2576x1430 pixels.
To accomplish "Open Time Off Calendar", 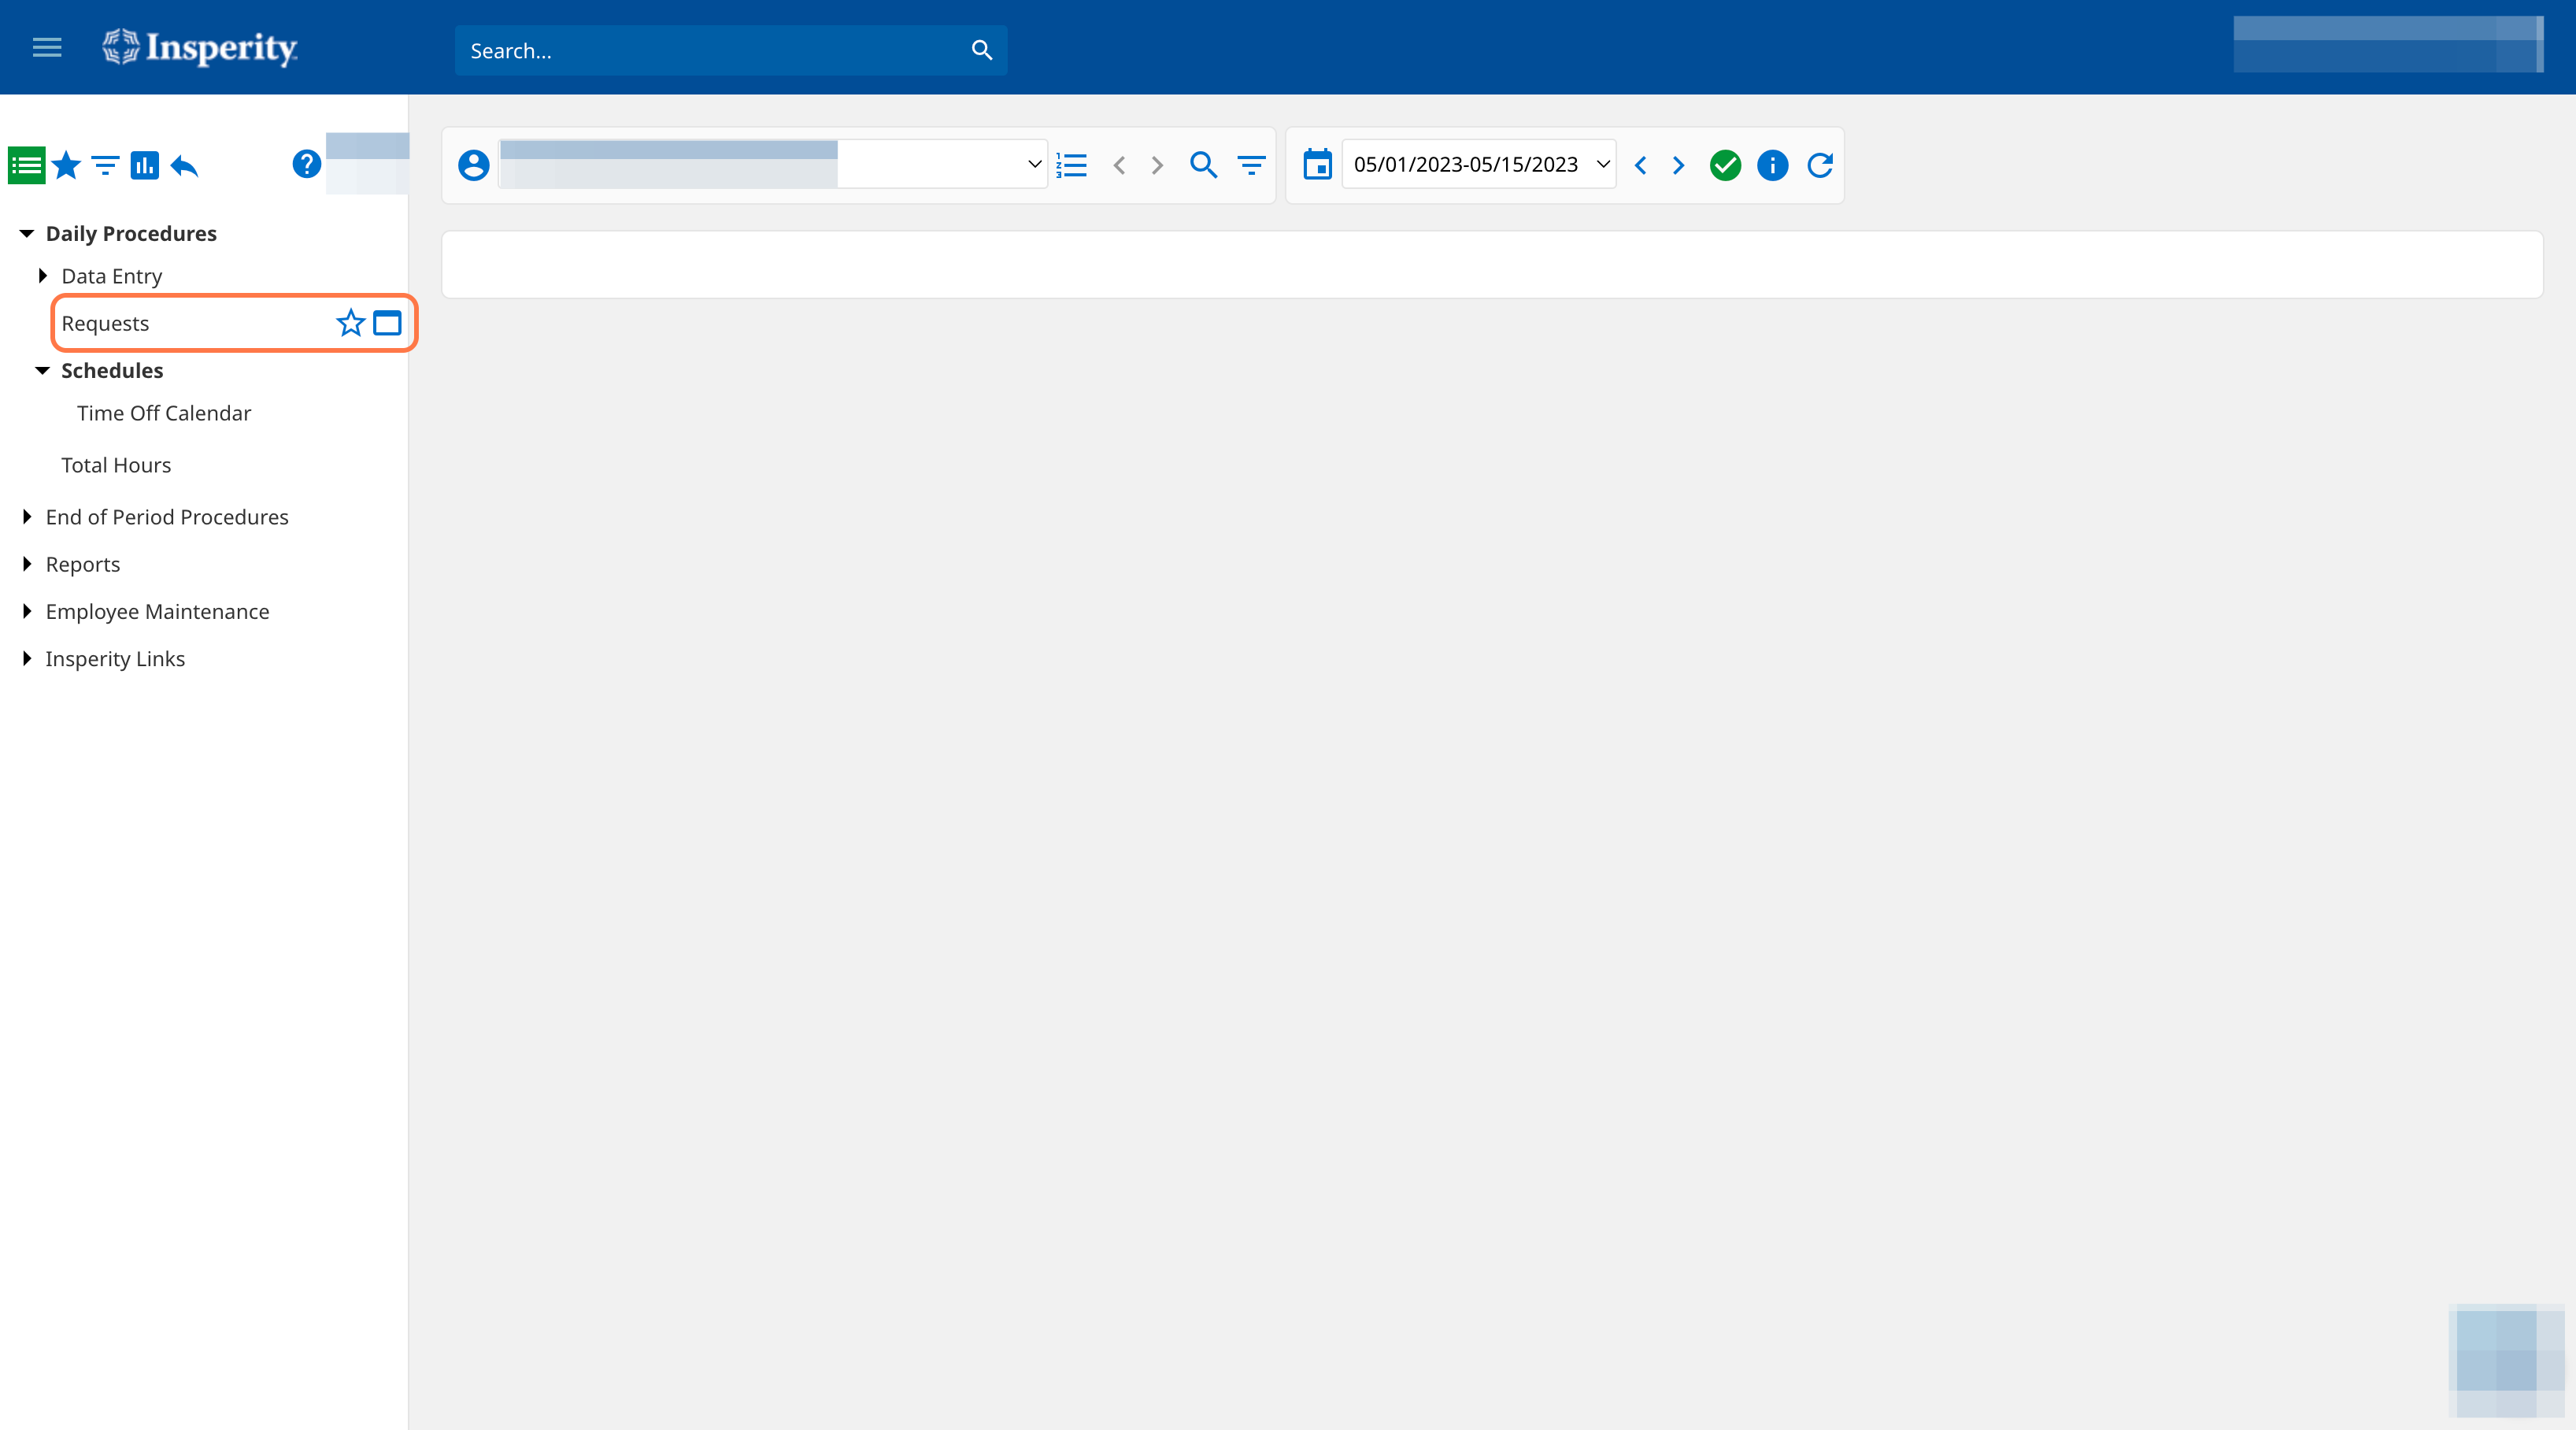I will [x=164, y=413].
